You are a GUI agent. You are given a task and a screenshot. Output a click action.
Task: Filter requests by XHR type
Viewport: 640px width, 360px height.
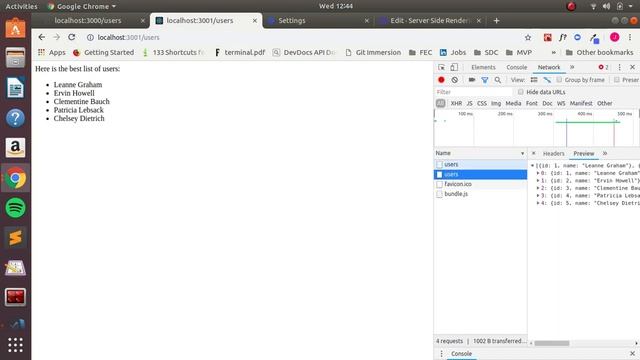tap(456, 104)
